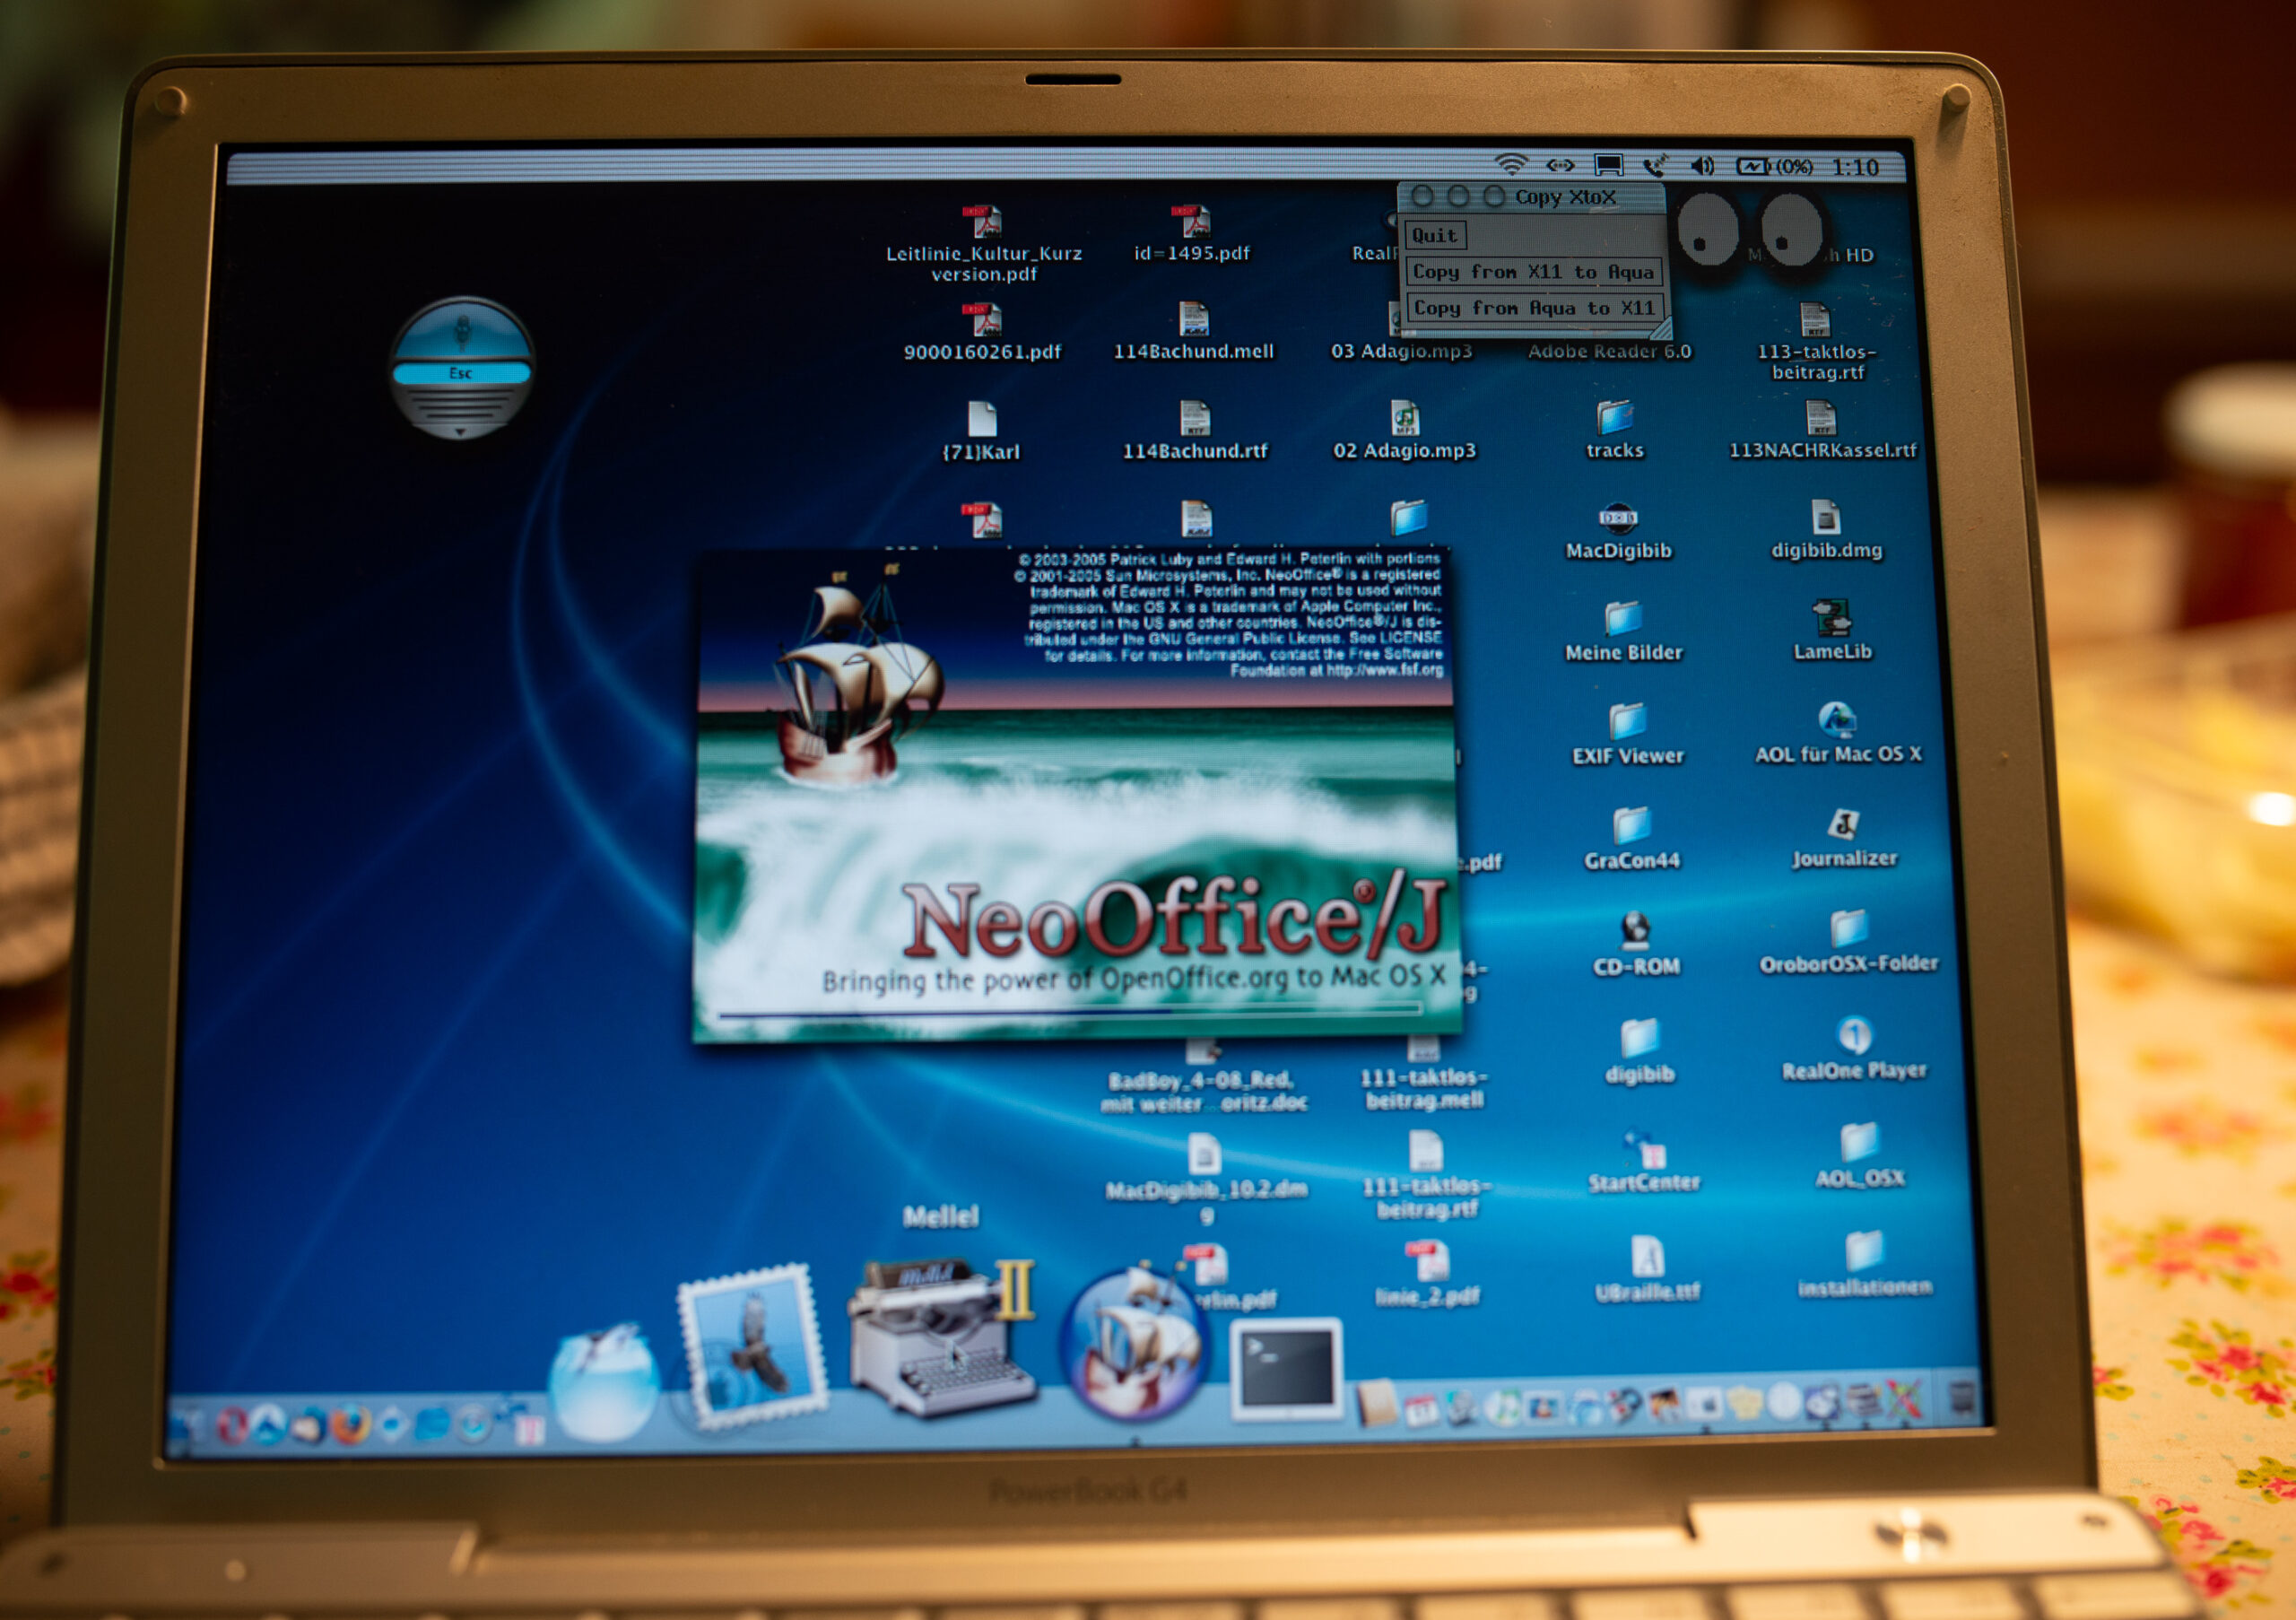Expand the speech feedback window bottom arrow
The image size is (2296, 1620).
point(460,432)
